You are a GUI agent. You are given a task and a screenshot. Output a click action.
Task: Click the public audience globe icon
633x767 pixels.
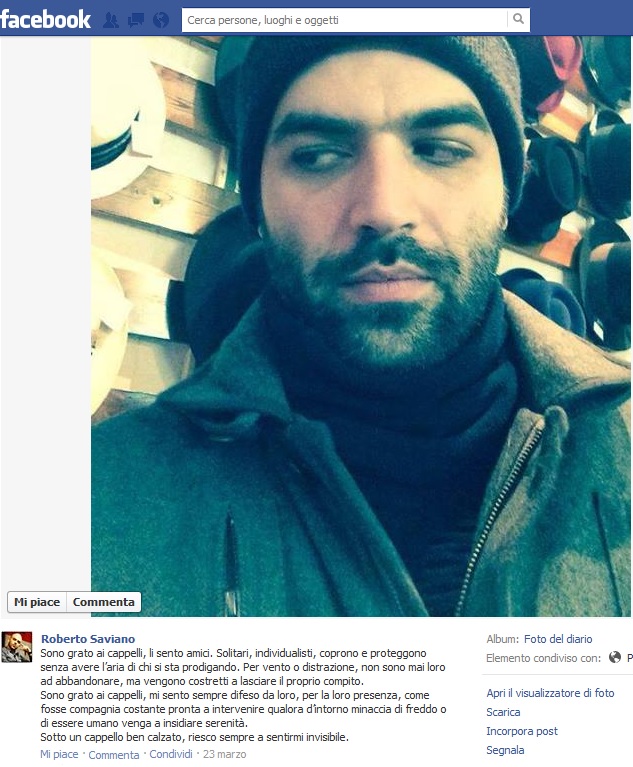(615, 657)
